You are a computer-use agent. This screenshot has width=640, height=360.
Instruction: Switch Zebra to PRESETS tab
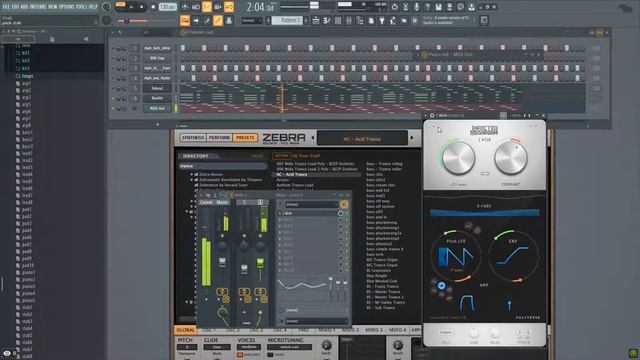tap(245, 138)
